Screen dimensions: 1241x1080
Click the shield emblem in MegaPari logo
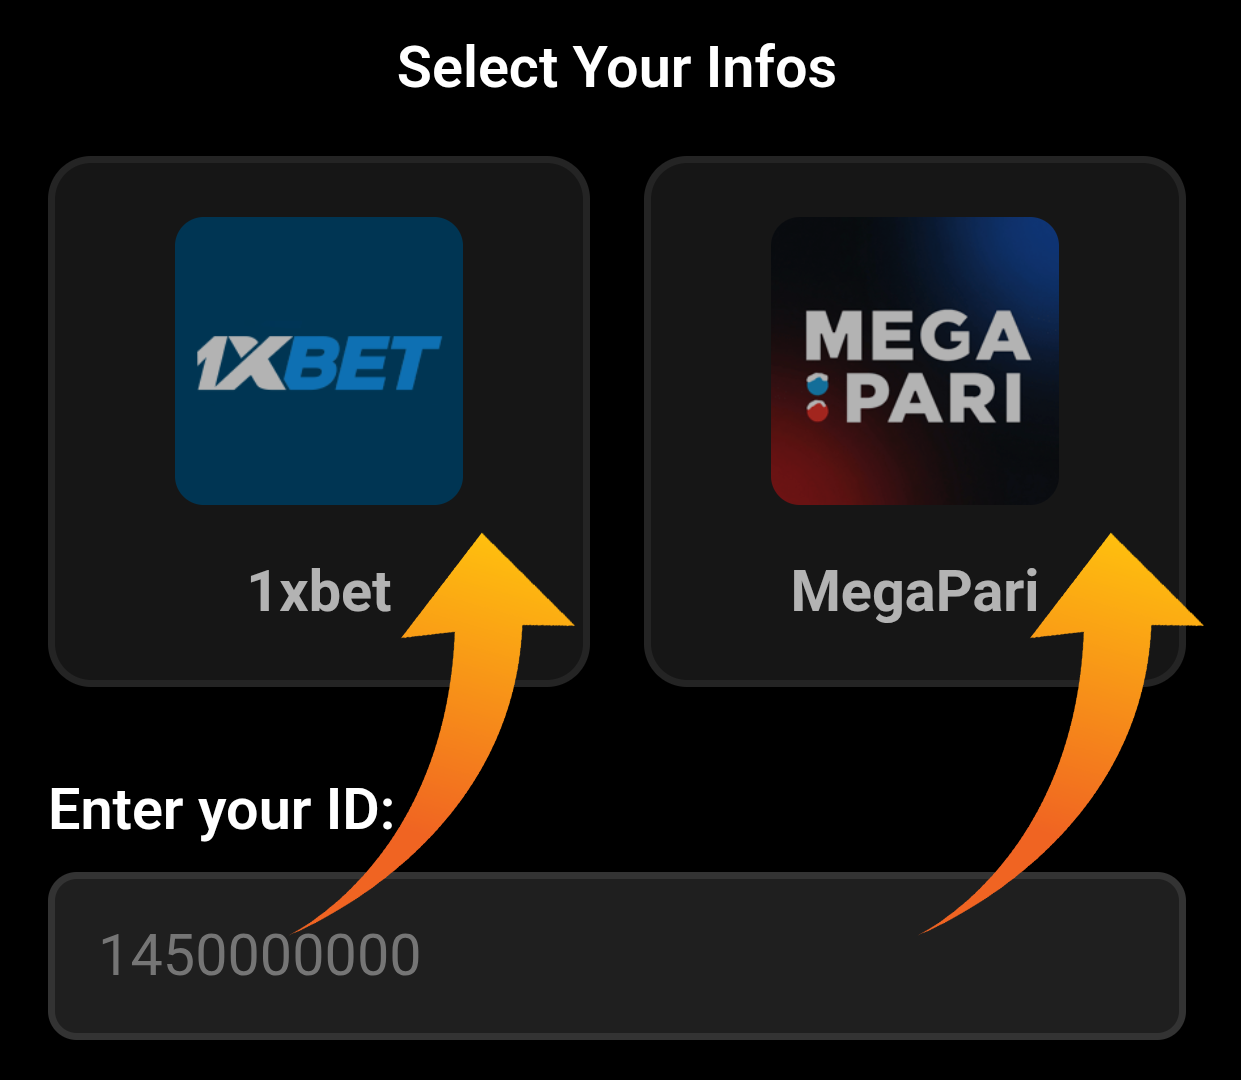[x=818, y=397]
